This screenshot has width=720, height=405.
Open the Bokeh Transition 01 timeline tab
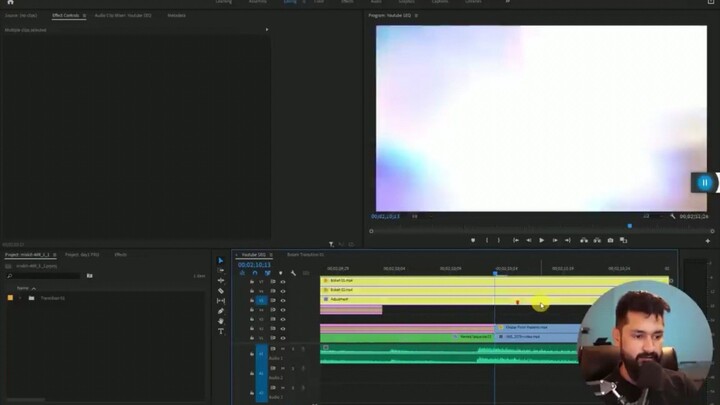tap(305, 254)
